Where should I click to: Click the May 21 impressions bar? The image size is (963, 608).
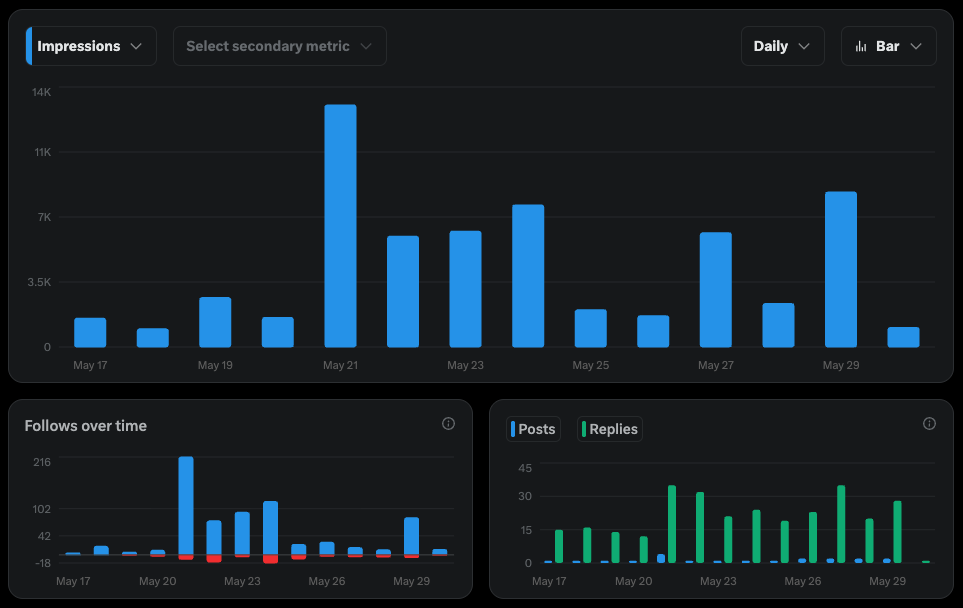pyautogui.click(x=340, y=226)
